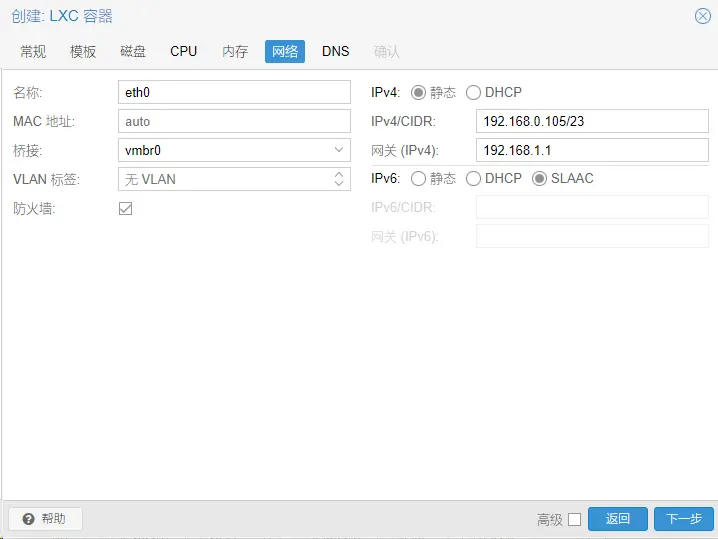Select IPv4 静态 static radio button
The width and height of the screenshot is (718, 539).
(418, 92)
